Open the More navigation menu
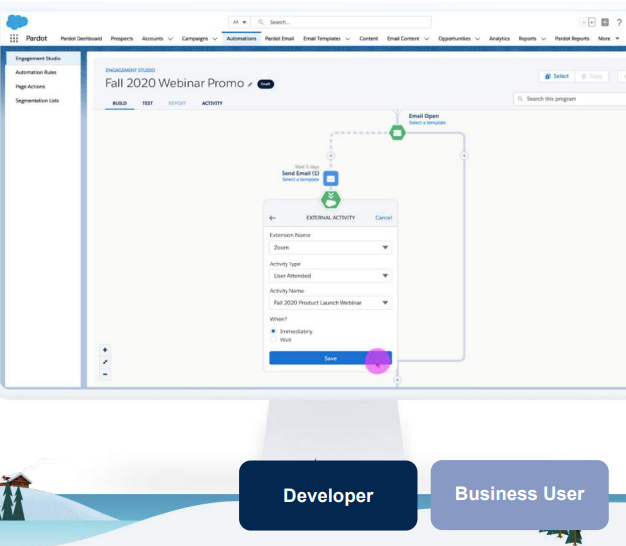The height and width of the screenshot is (546, 626). tap(608, 39)
